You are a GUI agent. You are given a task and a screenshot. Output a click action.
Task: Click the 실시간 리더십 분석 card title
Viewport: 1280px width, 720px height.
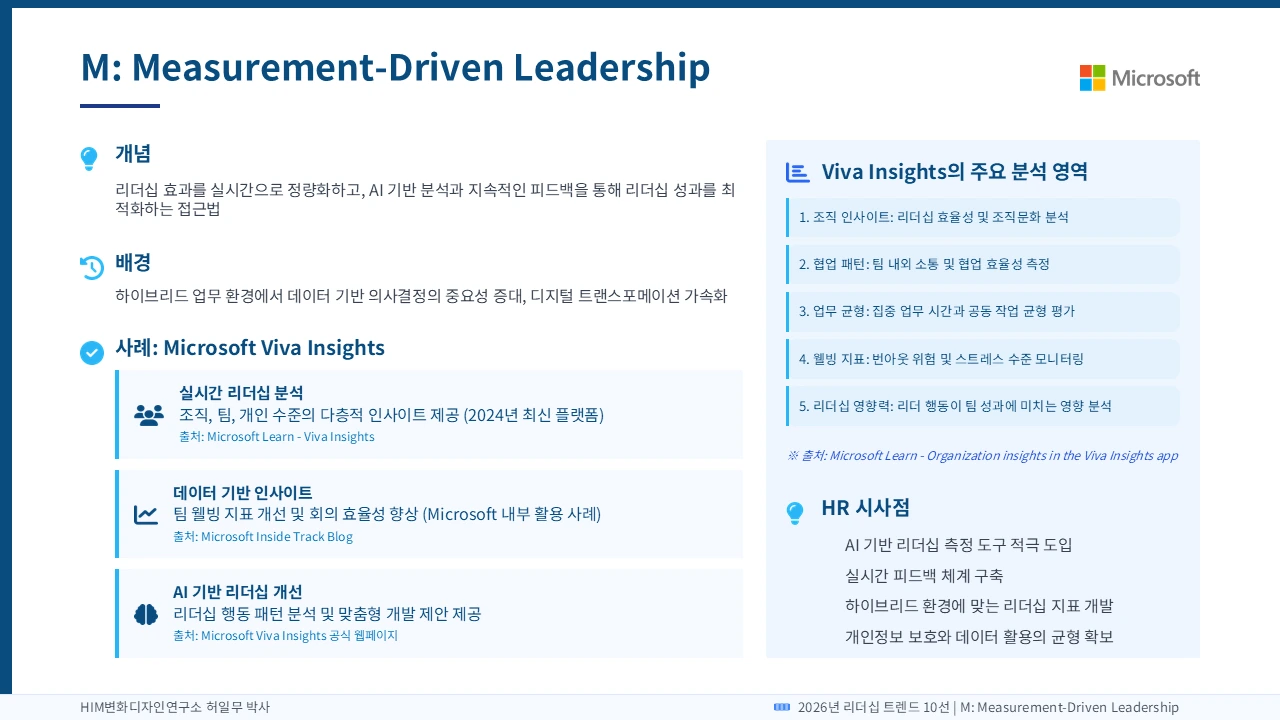point(241,392)
